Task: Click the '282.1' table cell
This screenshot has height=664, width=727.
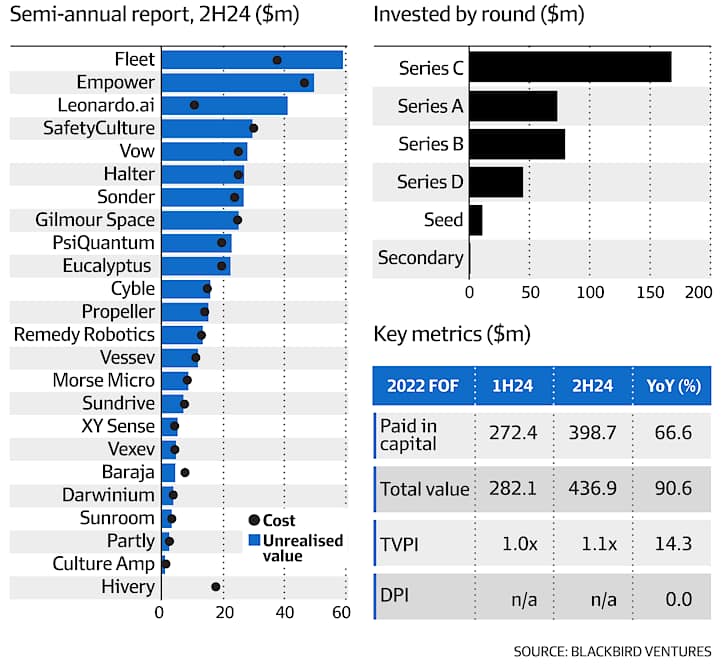Action: [x=513, y=488]
